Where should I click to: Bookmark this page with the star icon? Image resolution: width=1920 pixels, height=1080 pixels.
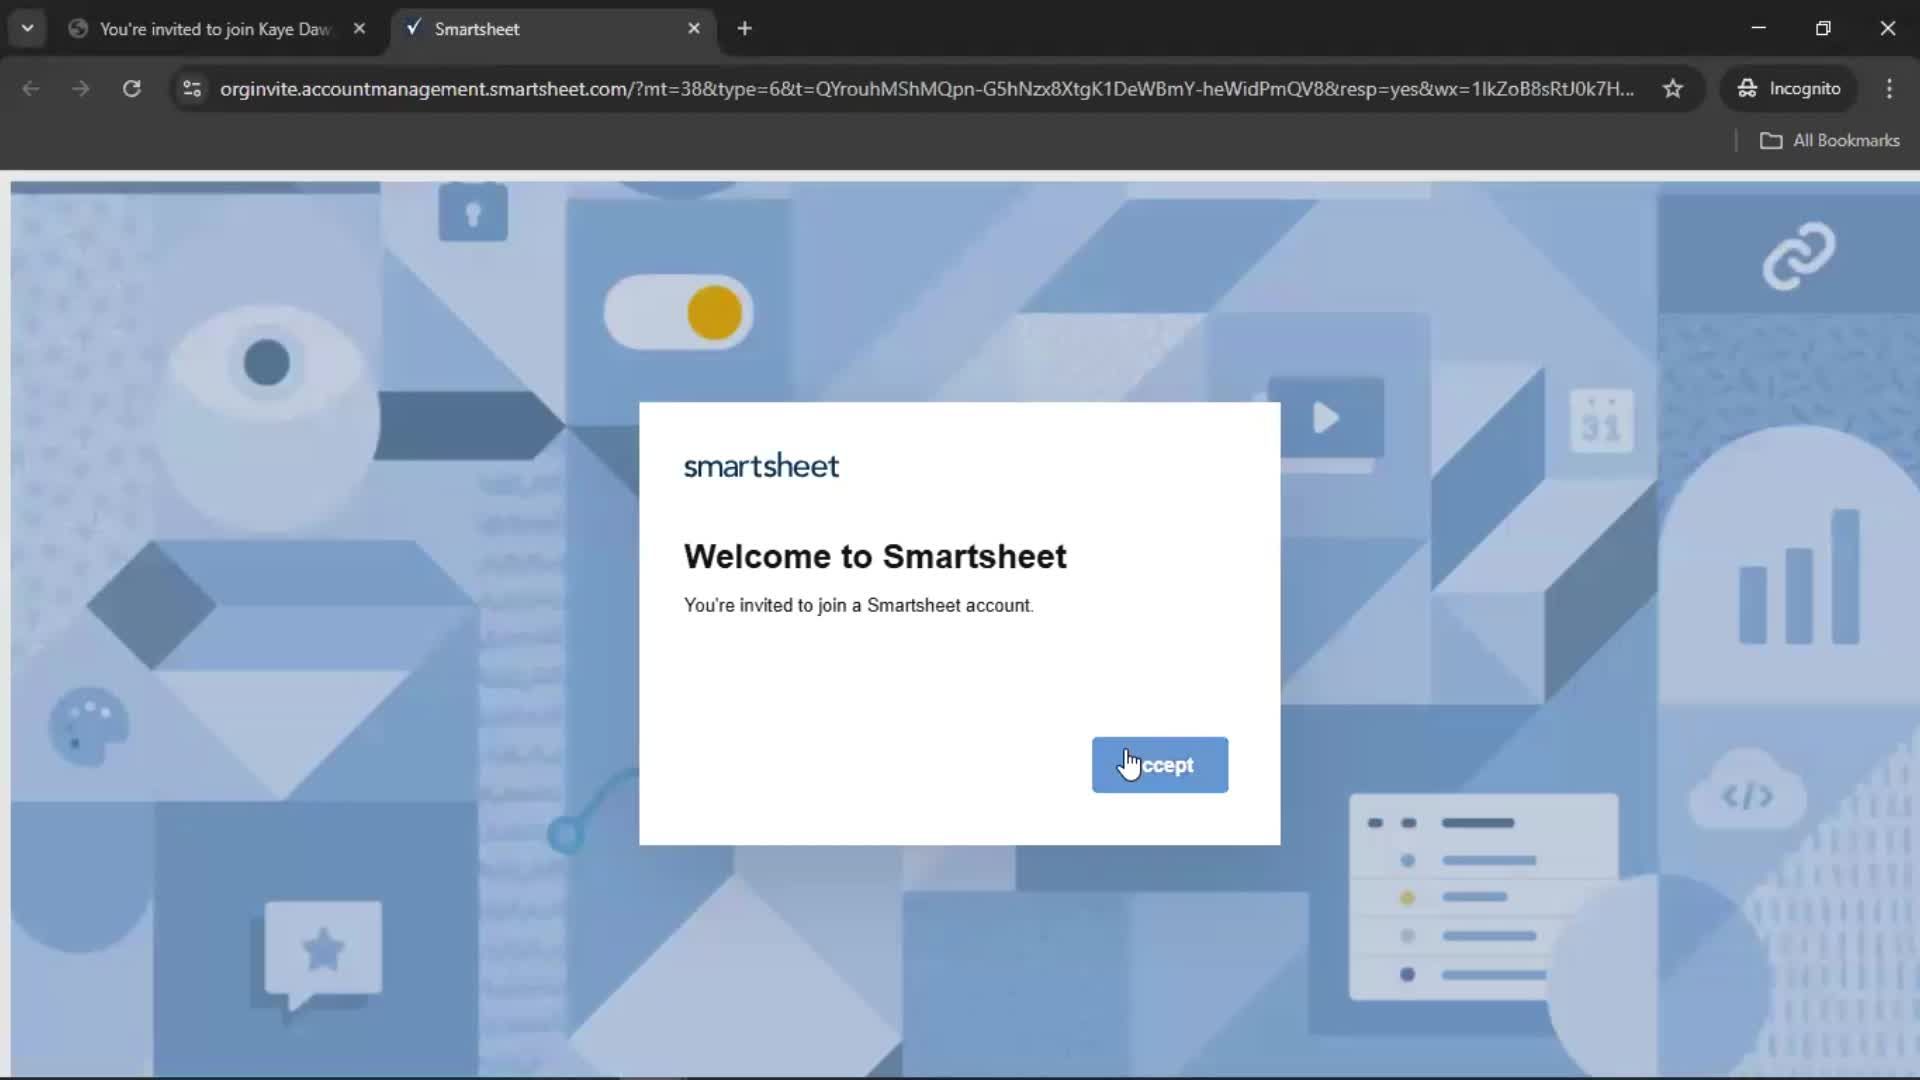[x=1673, y=88]
